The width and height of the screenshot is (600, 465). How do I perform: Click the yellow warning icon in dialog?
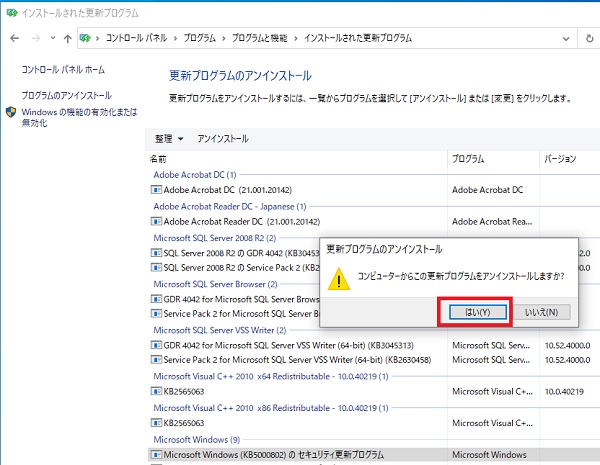pyautogui.click(x=339, y=279)
